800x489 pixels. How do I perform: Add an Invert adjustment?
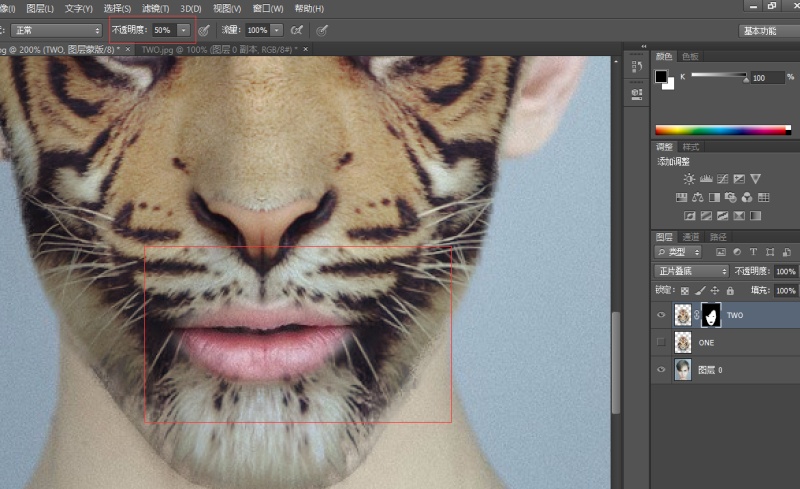(x=689, y=216)
